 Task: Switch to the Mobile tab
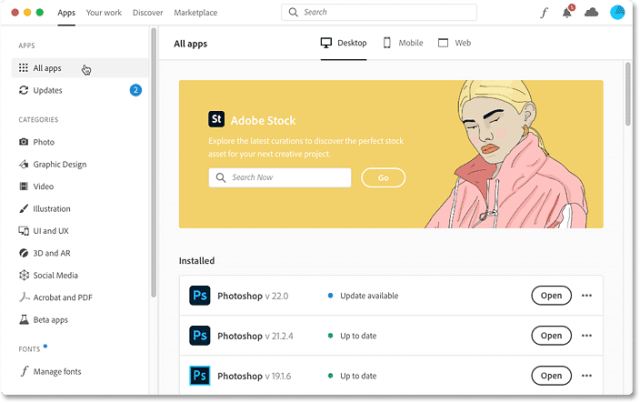coord(403,43)
